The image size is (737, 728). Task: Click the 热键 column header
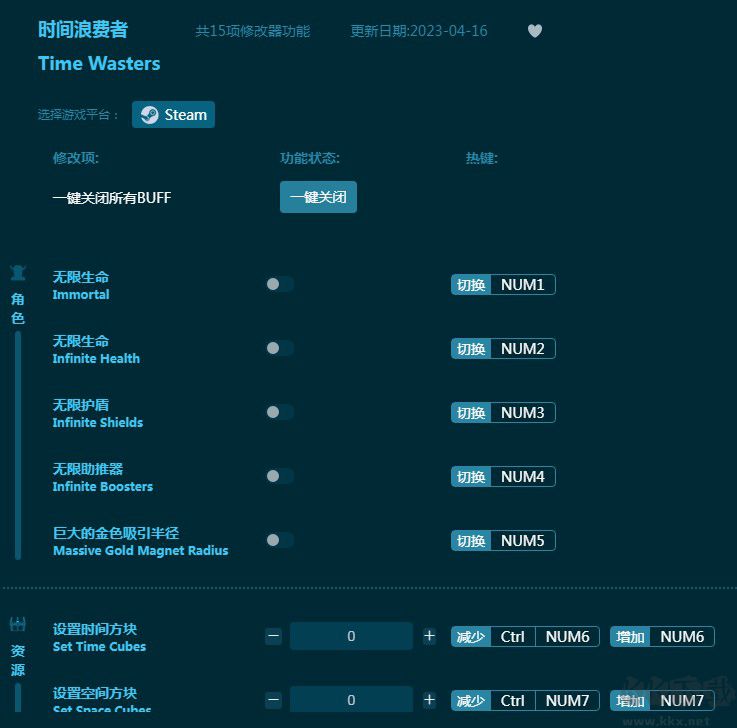[x=481, y=158]
